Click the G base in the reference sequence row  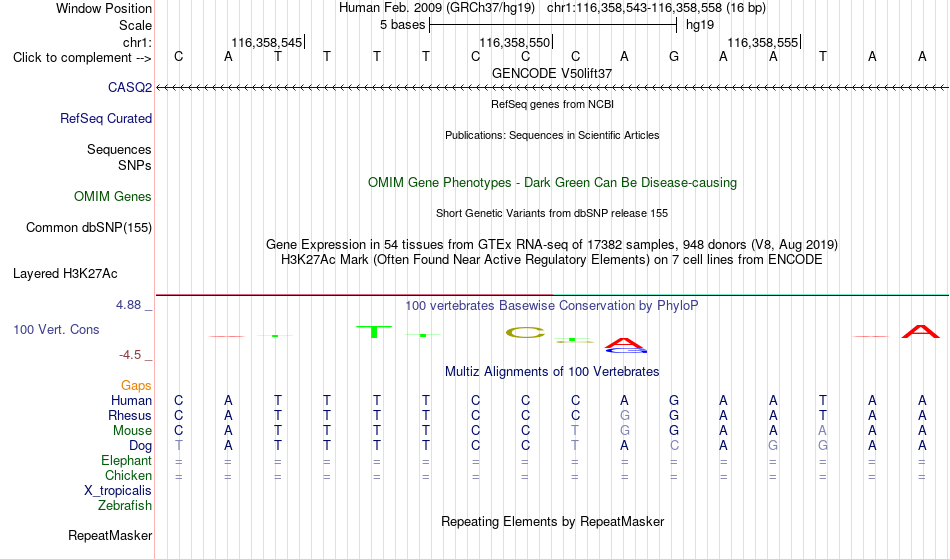674,57
